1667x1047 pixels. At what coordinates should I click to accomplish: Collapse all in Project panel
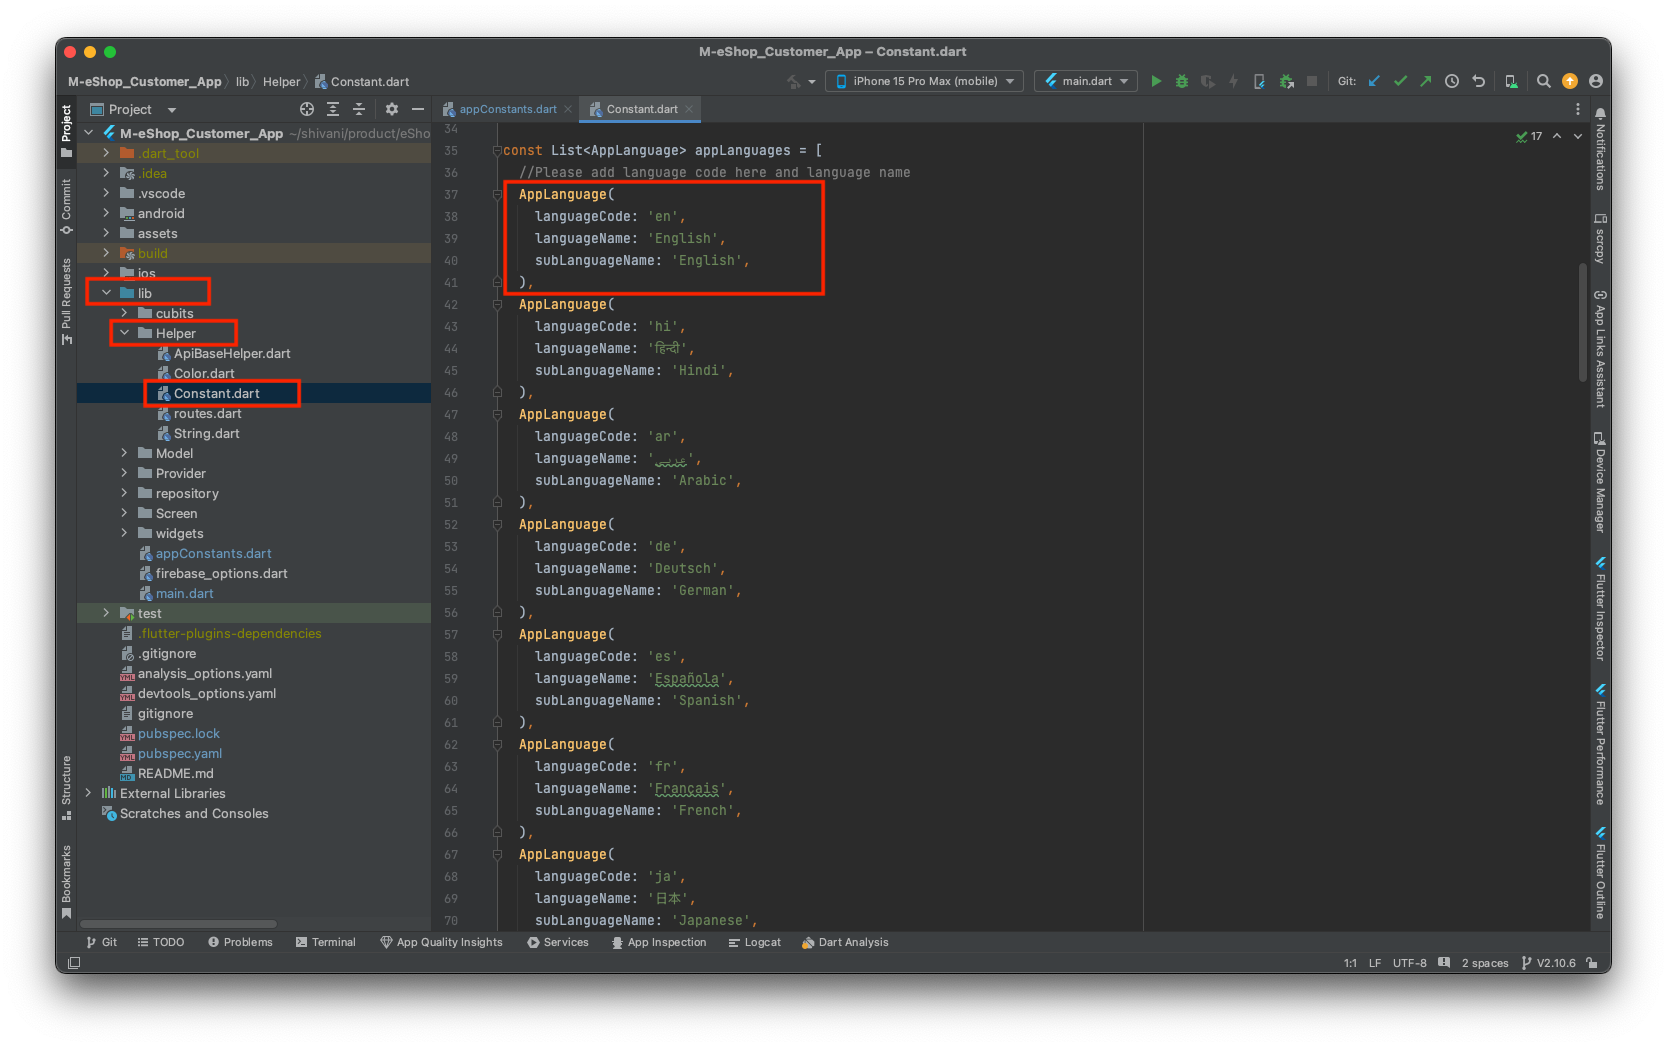(359, 109)
